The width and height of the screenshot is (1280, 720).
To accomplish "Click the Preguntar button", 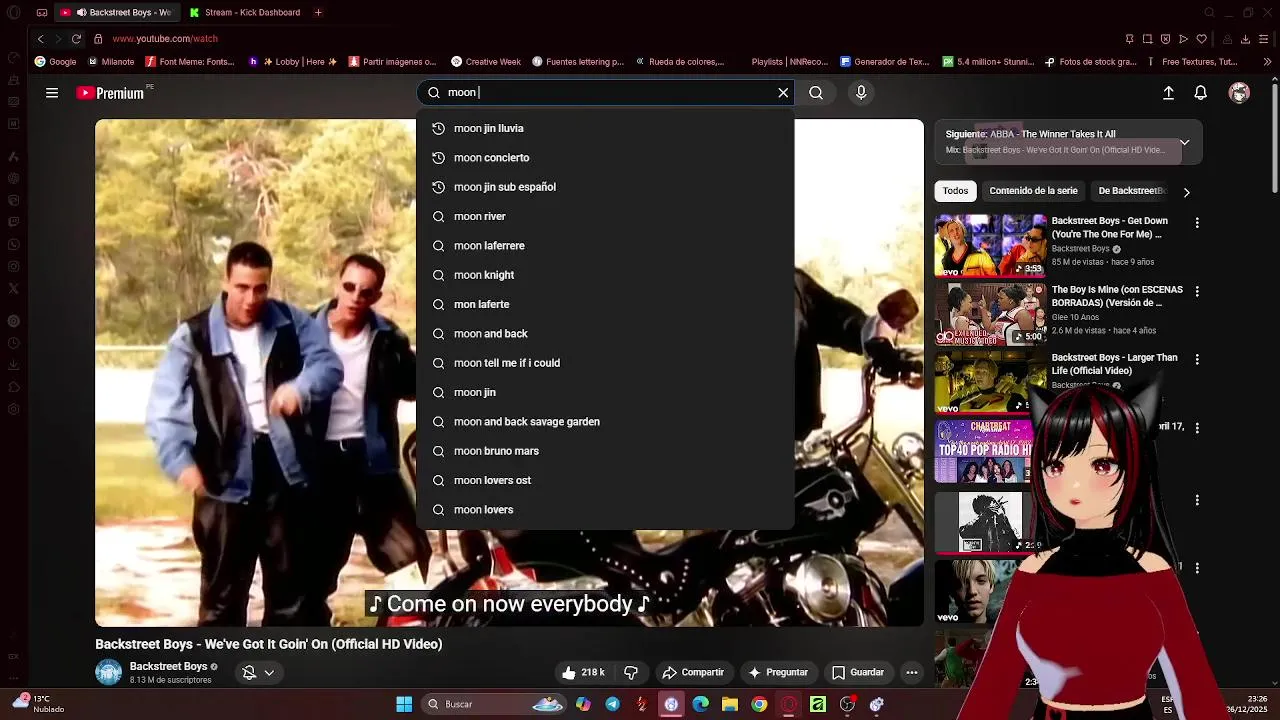I will tap(777, 672).
